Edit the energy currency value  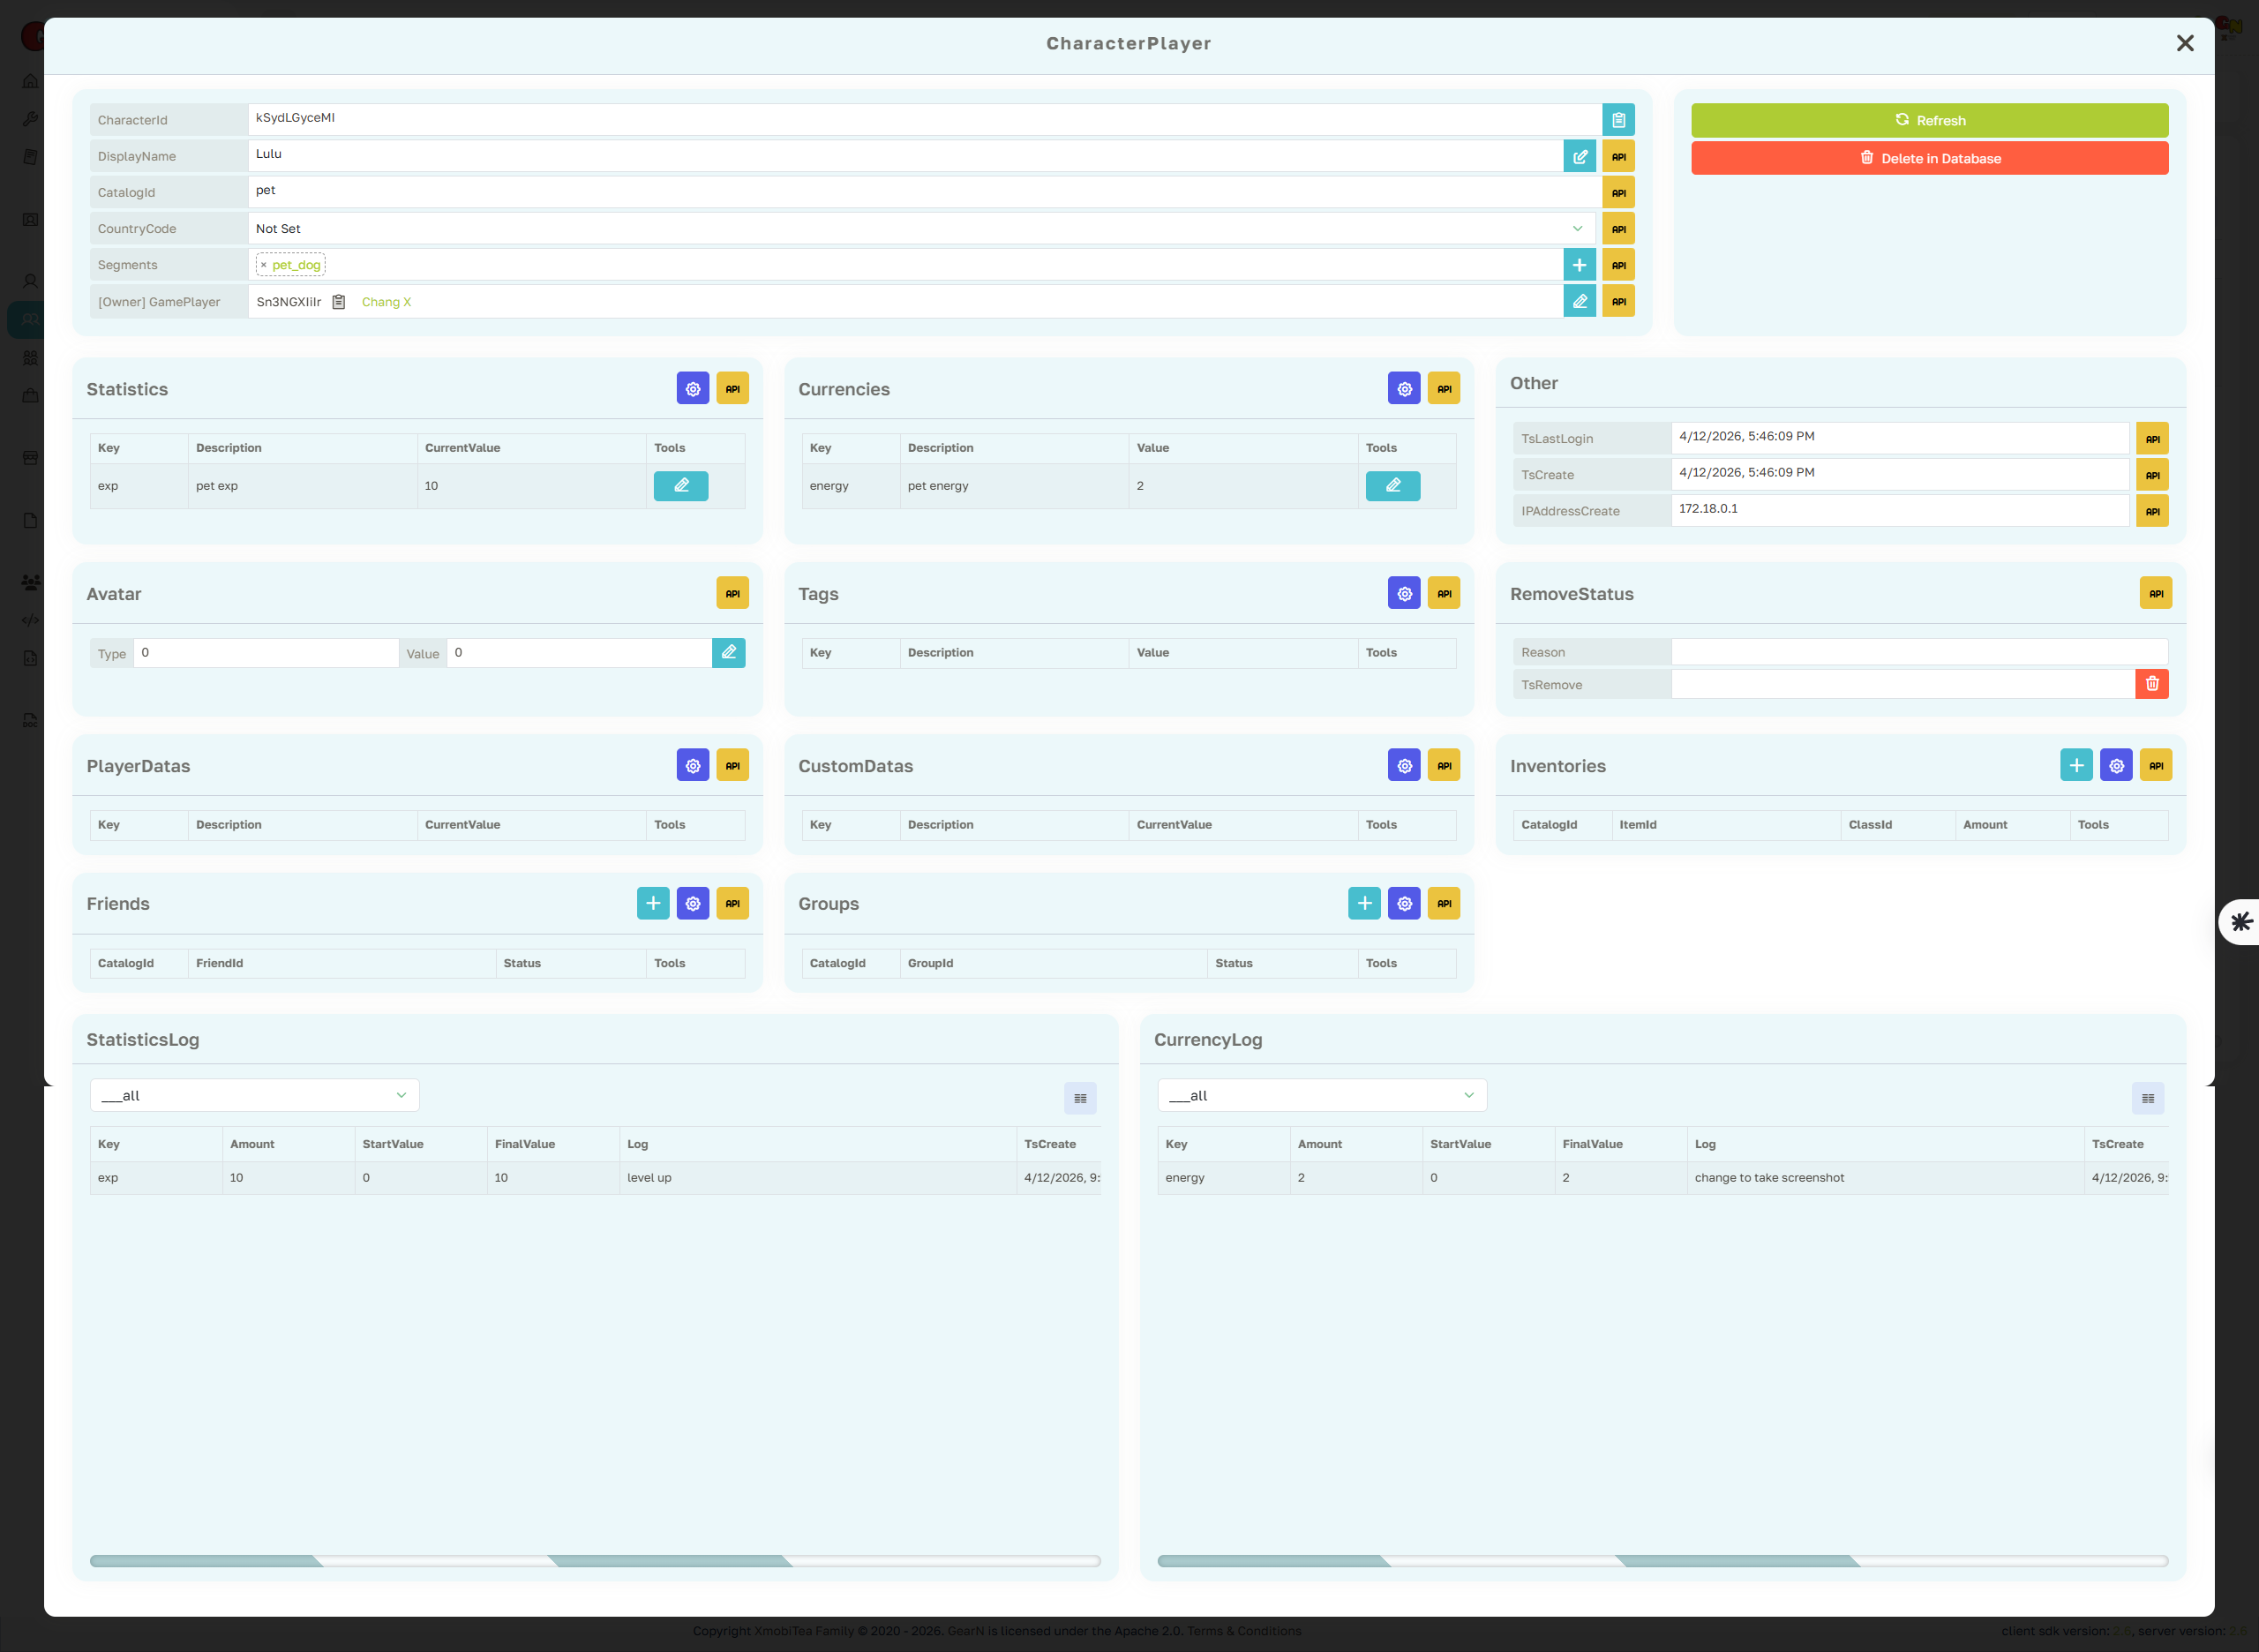[x=1393, y=485]
